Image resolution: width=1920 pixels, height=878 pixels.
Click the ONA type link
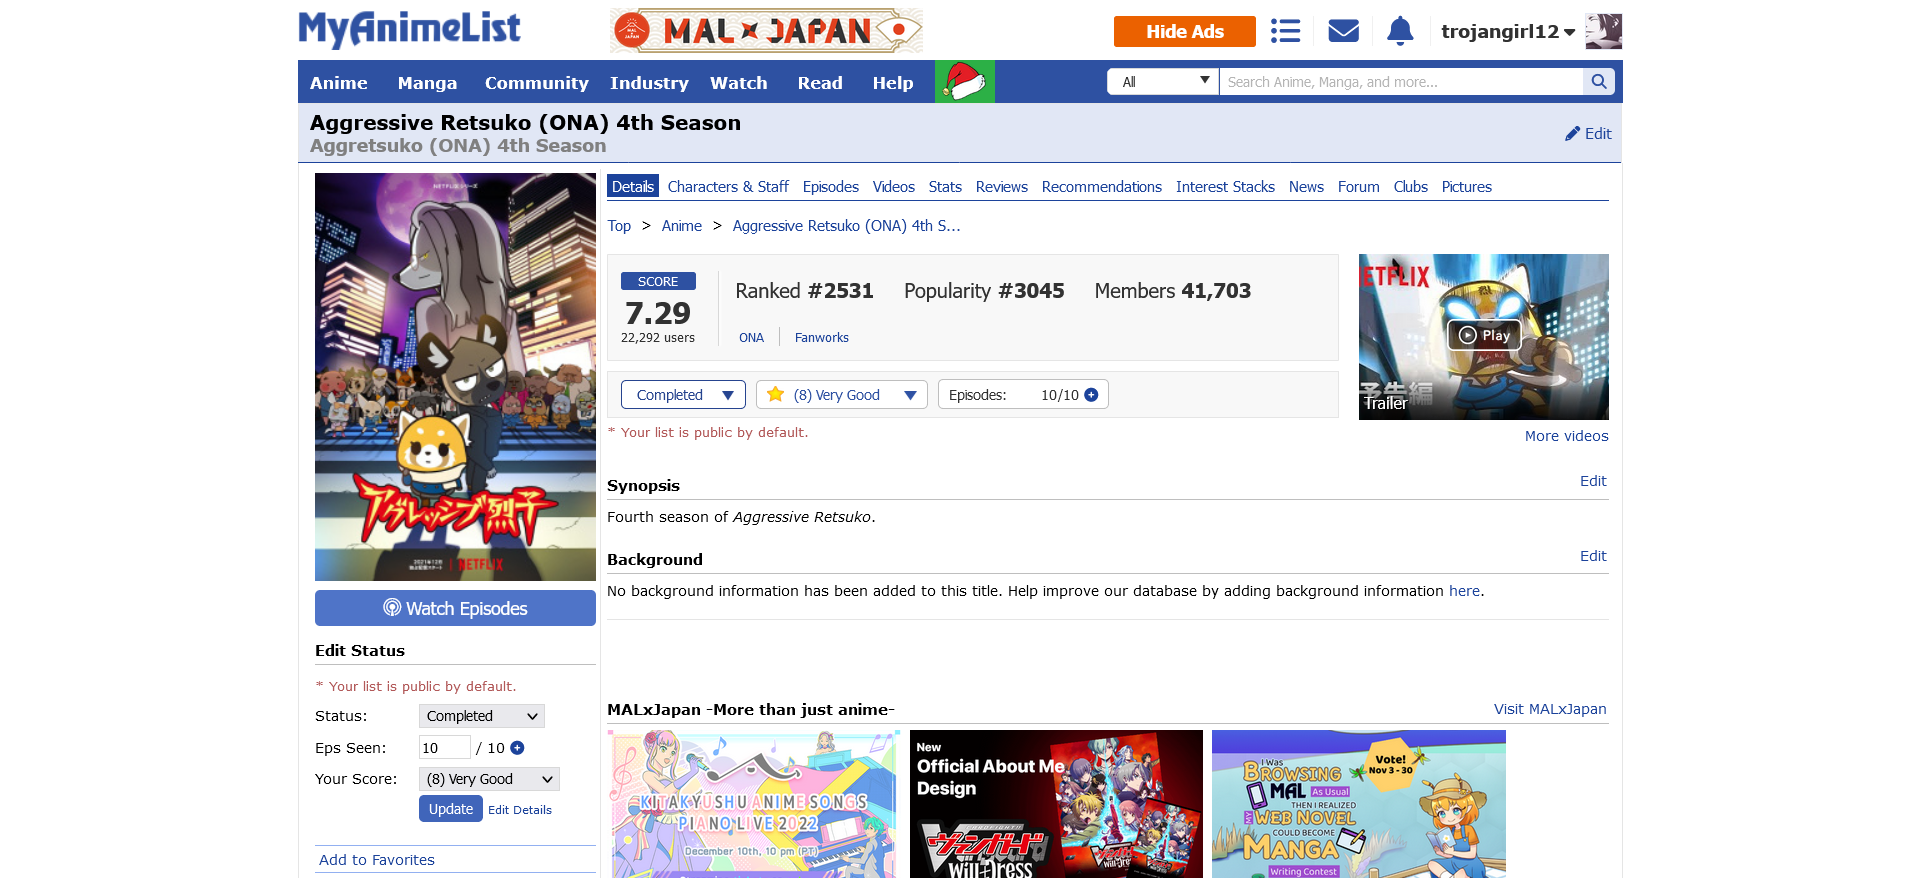point(752,338)
